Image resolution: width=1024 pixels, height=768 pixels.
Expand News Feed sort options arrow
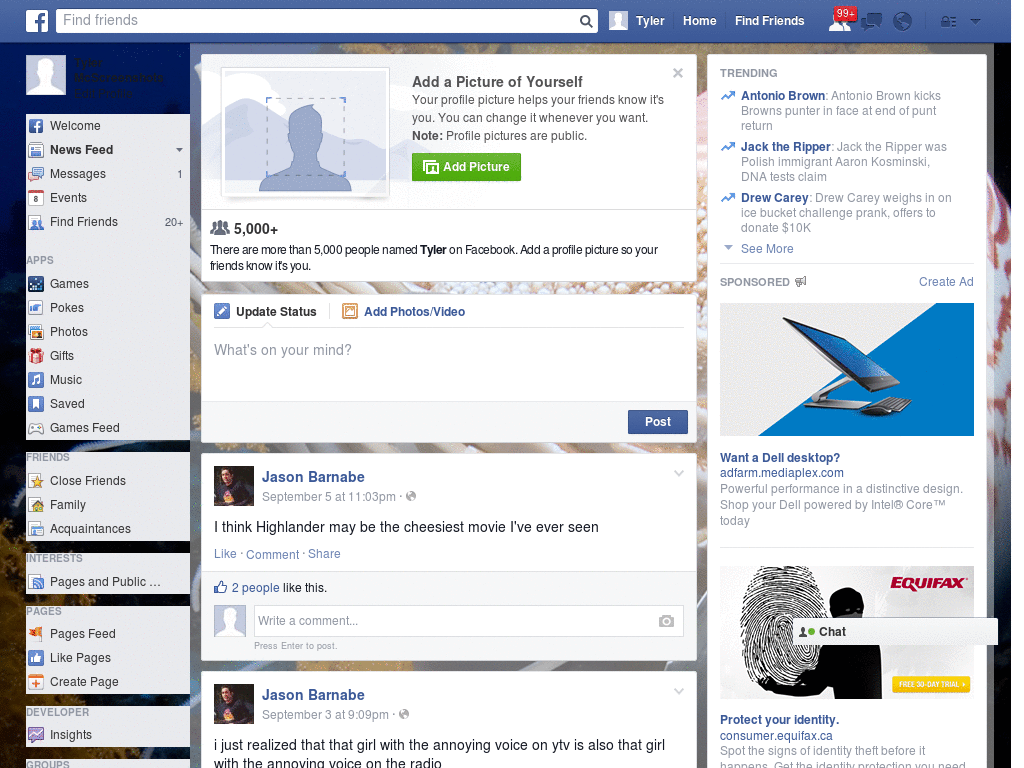point(179,150)
